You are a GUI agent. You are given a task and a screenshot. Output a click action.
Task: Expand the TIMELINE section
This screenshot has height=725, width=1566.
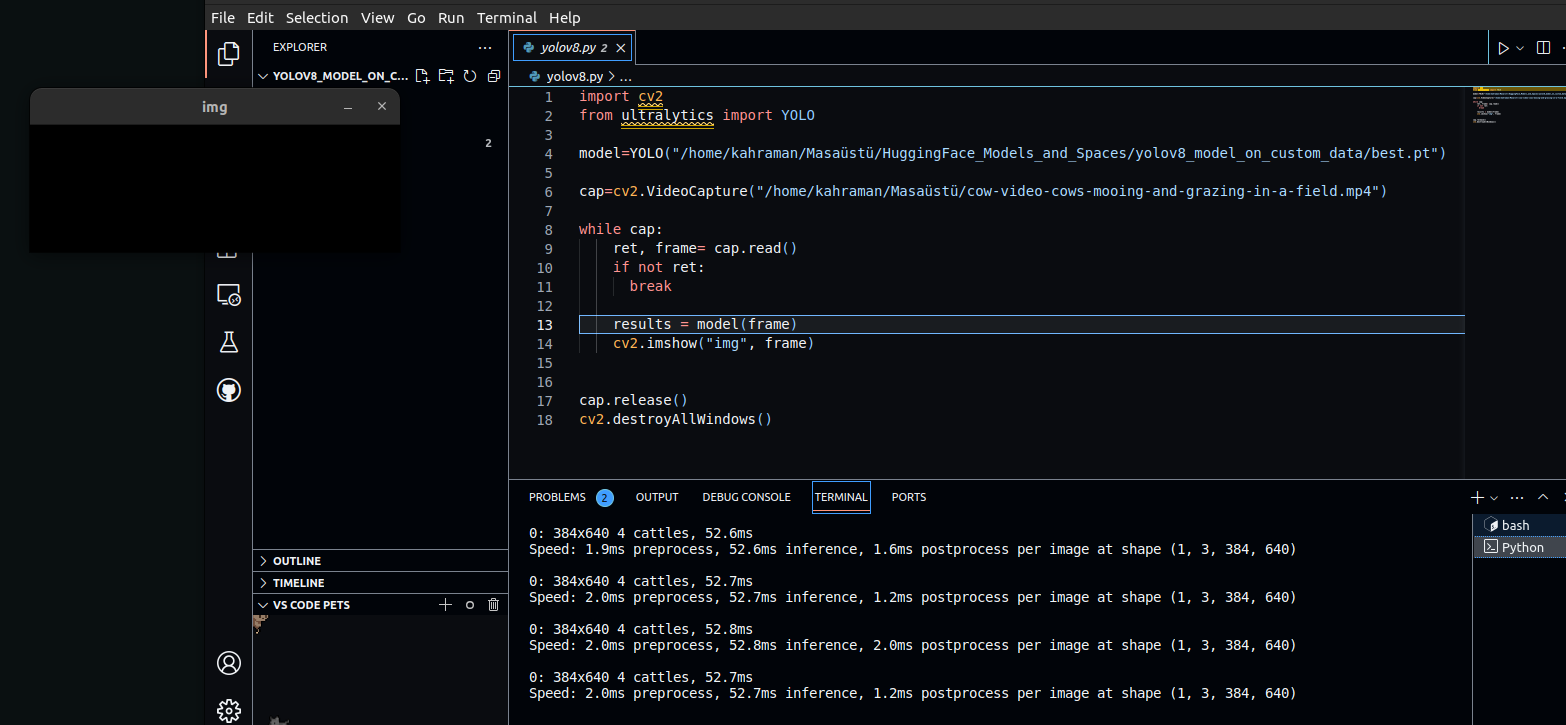point(298,583)
